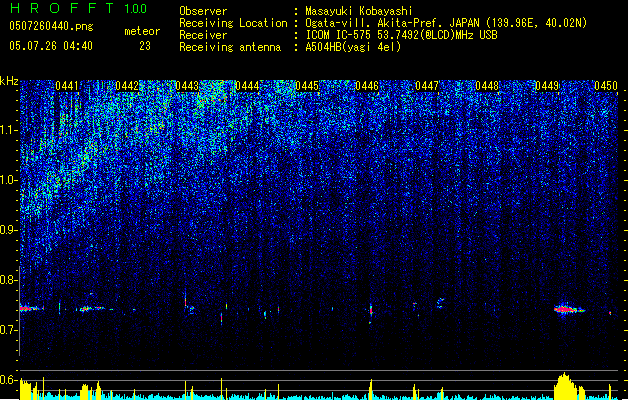The image size is (629, 400).
Task: Click the kHz axis unit label
Action: click(x=9, y=81)
